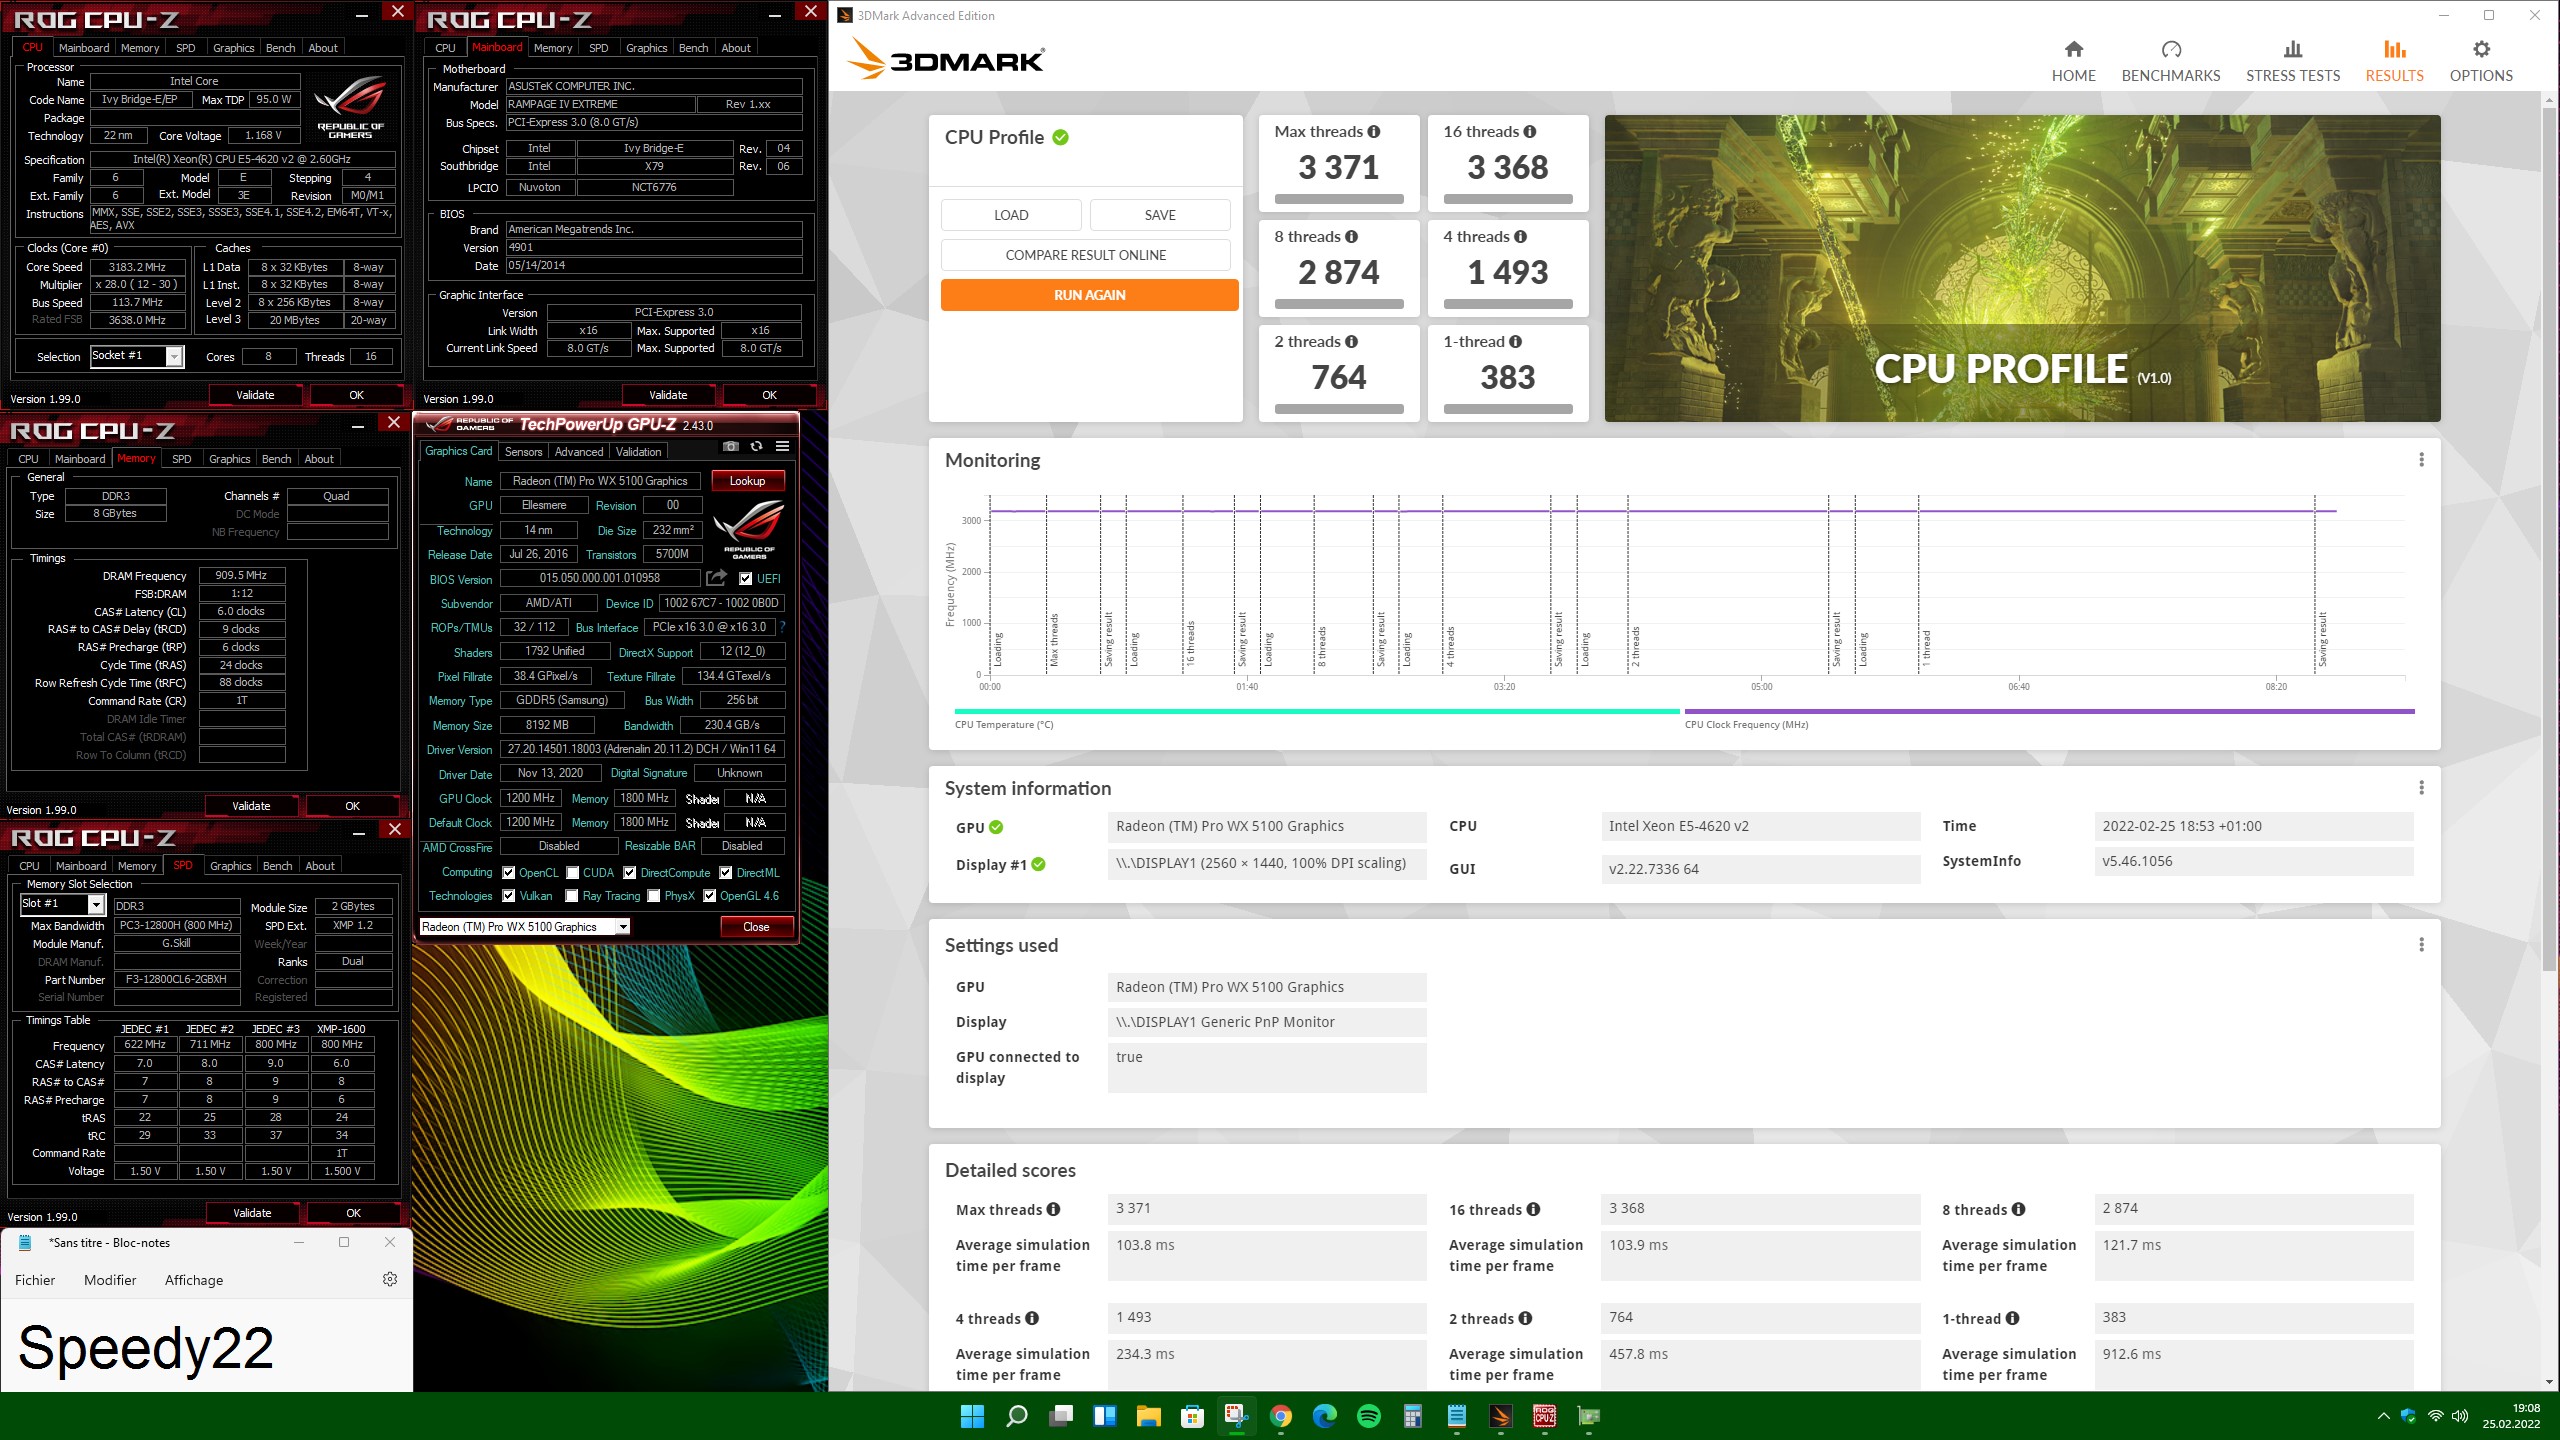Screen dimensions: 2560x1440
Task: Click the CPU Clock Frequency legend bar
Action: pyautogui.click(x=2049, y=711)
